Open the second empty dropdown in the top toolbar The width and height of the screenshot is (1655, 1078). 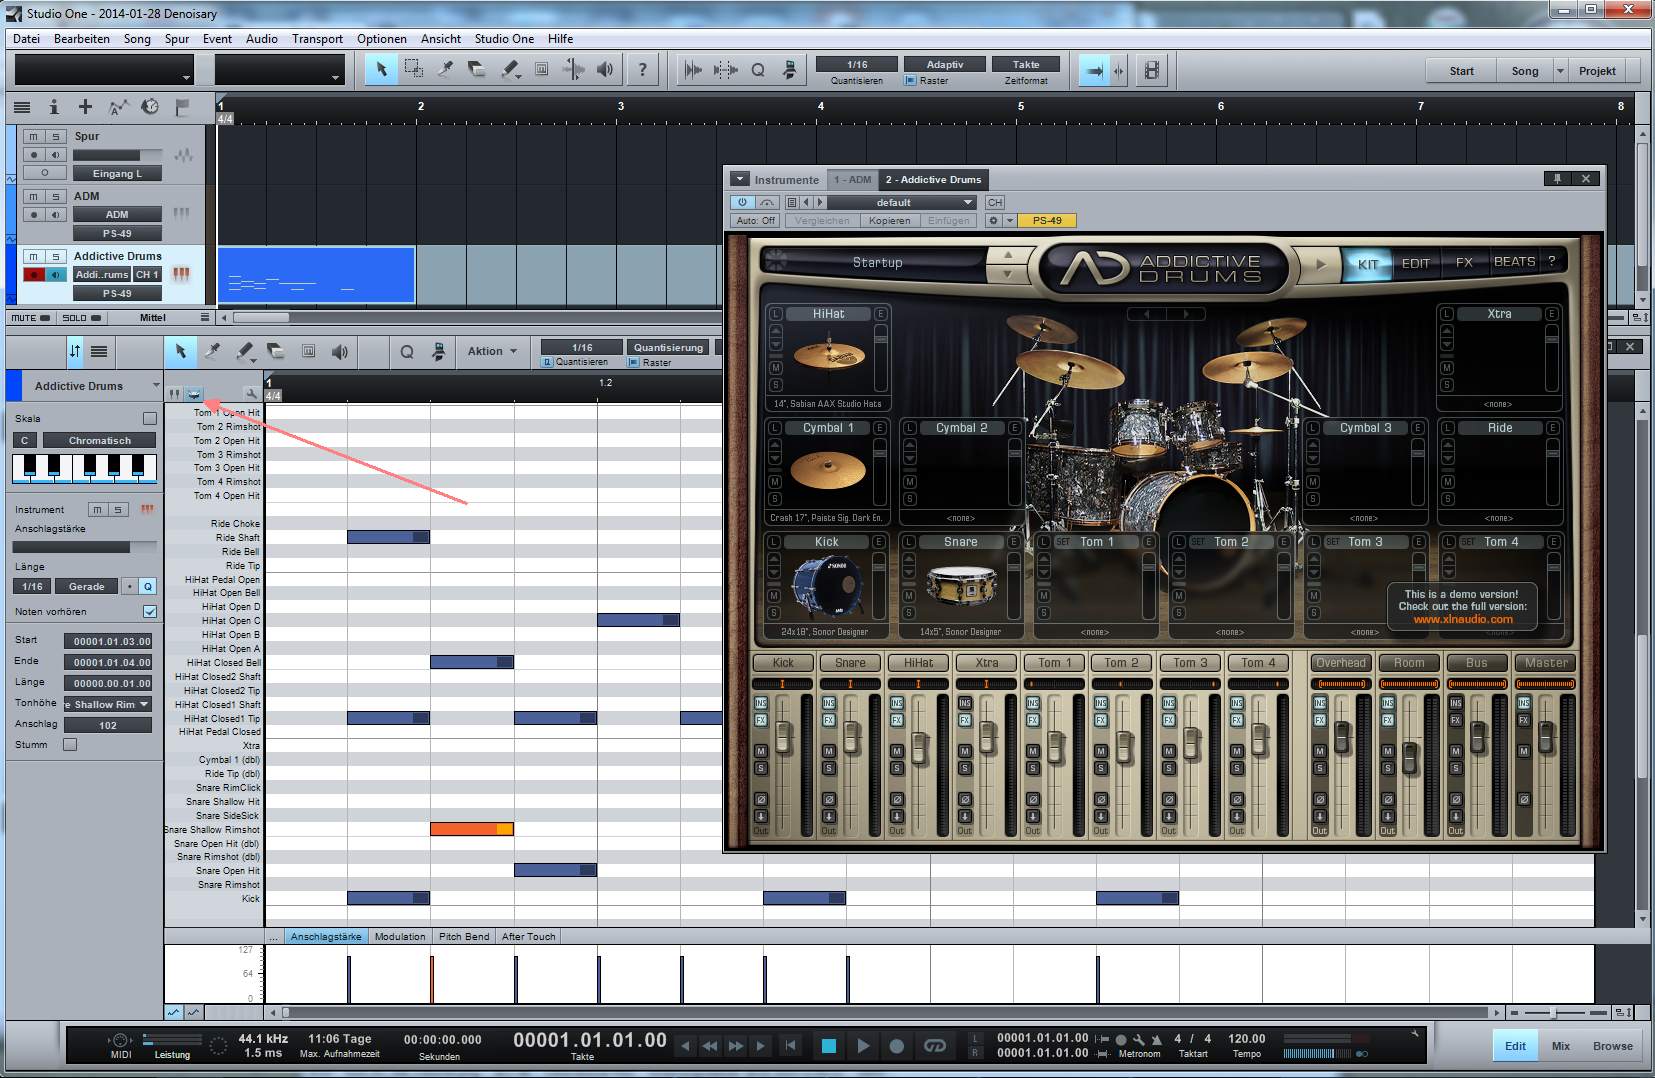pyautogui.click(x=279, y=70)
